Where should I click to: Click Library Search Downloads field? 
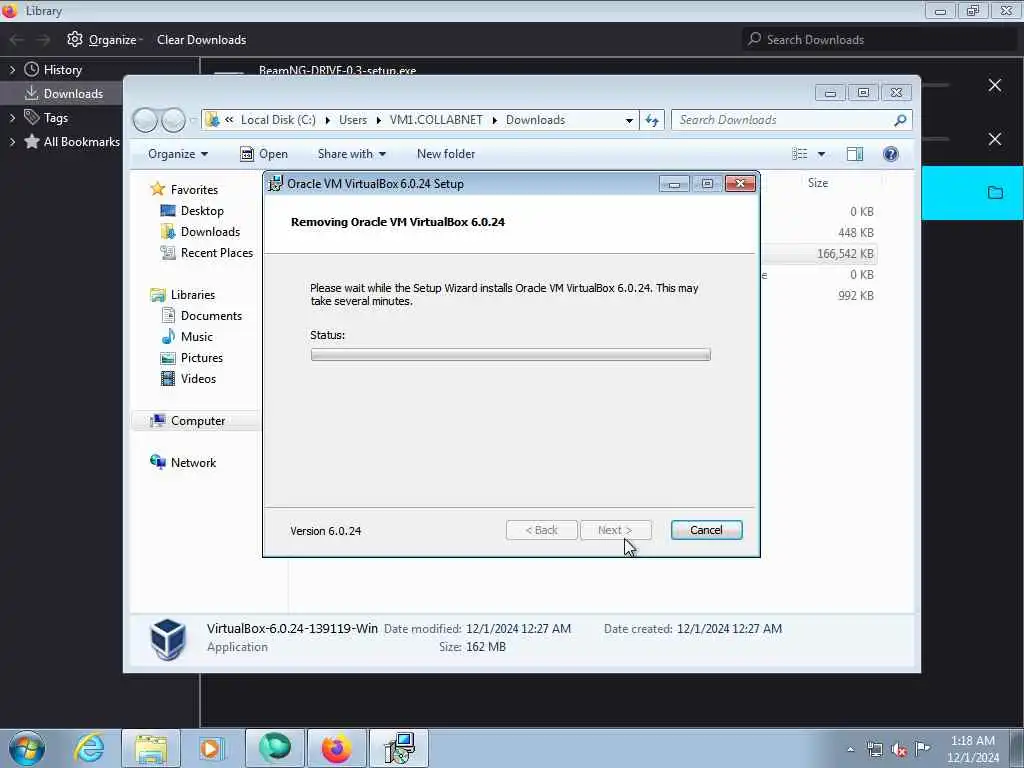880,40
